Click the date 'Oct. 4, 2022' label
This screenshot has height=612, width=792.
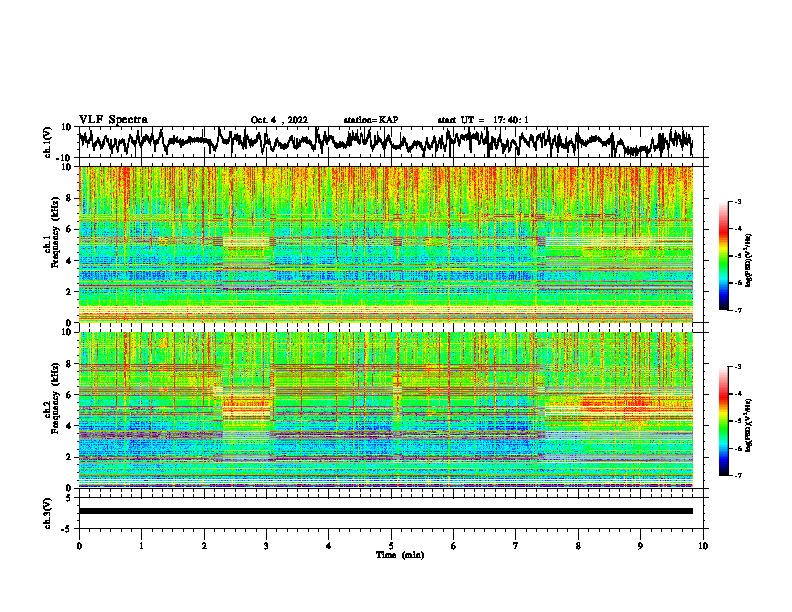point(279,120)
